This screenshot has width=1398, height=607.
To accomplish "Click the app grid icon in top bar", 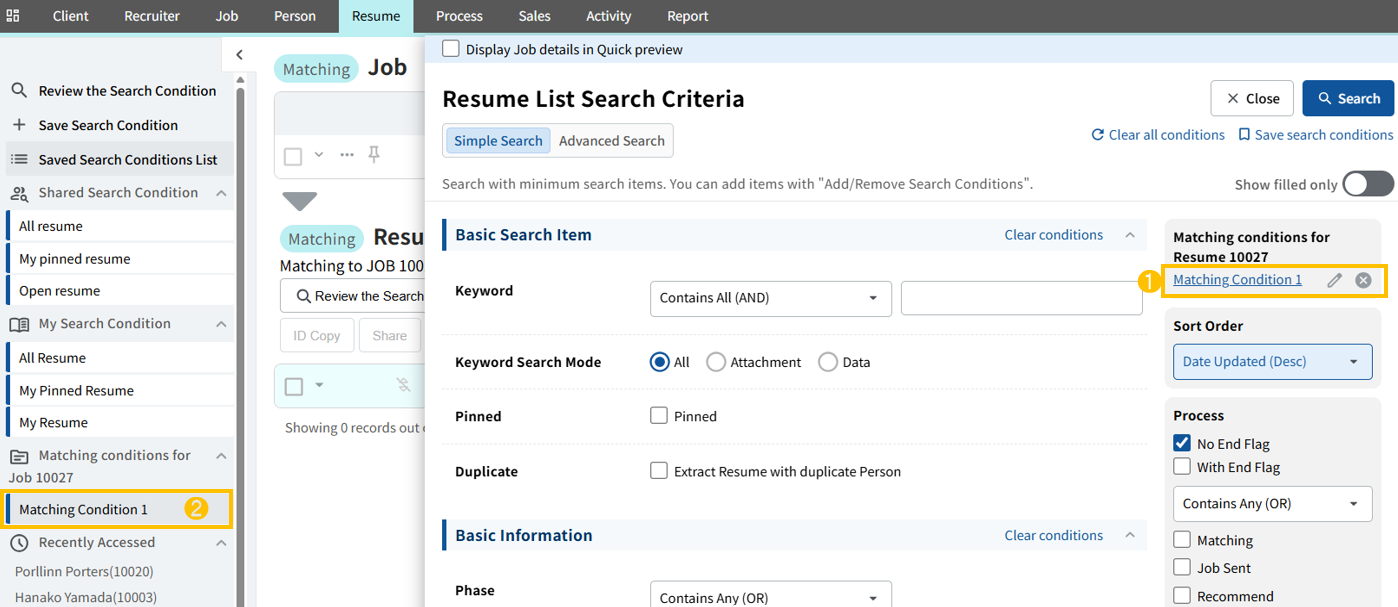I will 13,16.
